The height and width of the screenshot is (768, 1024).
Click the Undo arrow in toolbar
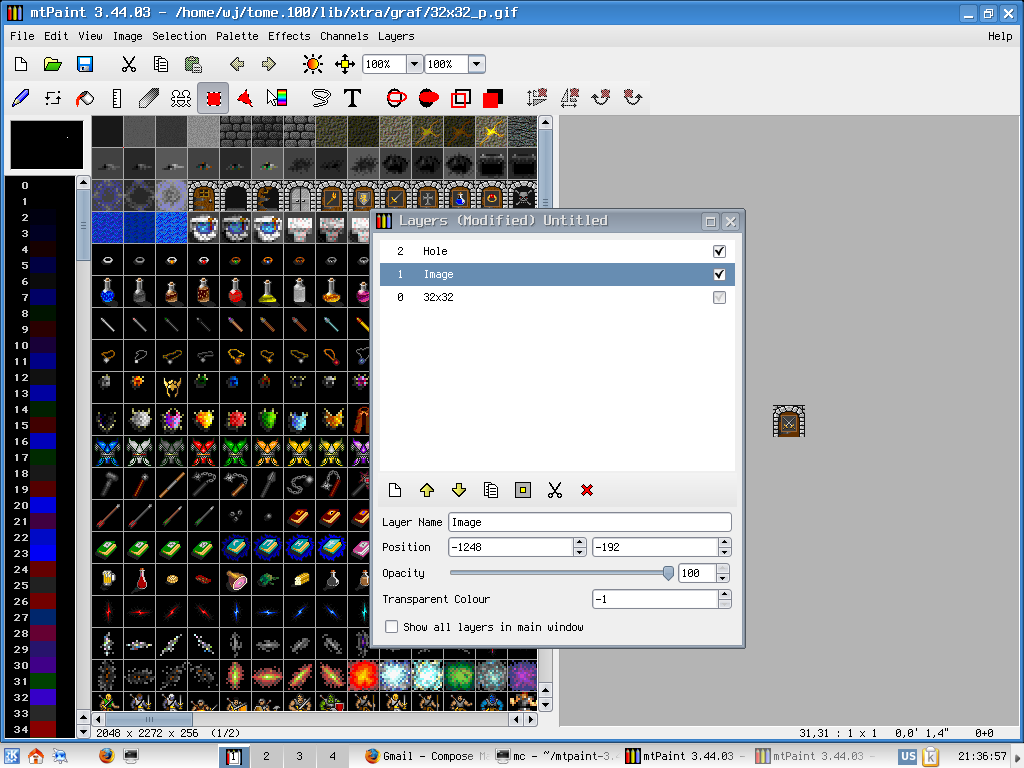coord(237,64)
